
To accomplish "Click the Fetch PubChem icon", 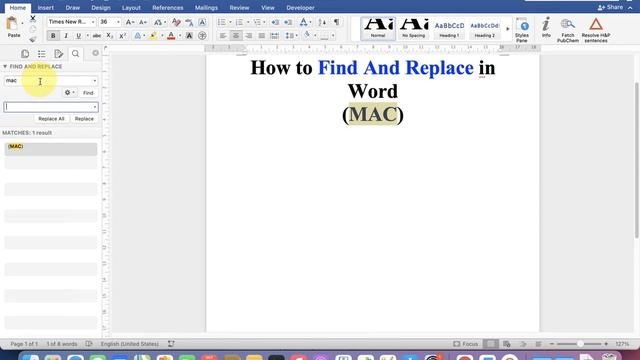I will click(x=568, y=30).
